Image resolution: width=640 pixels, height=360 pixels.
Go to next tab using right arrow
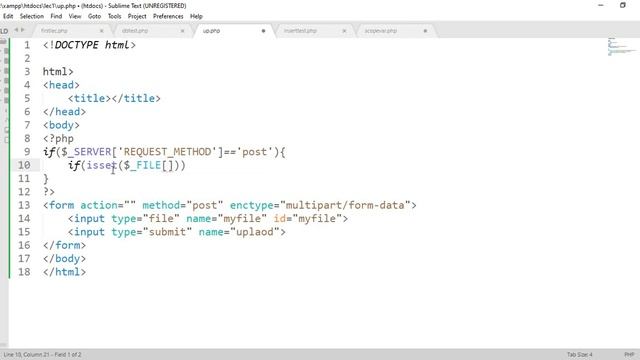22,30
